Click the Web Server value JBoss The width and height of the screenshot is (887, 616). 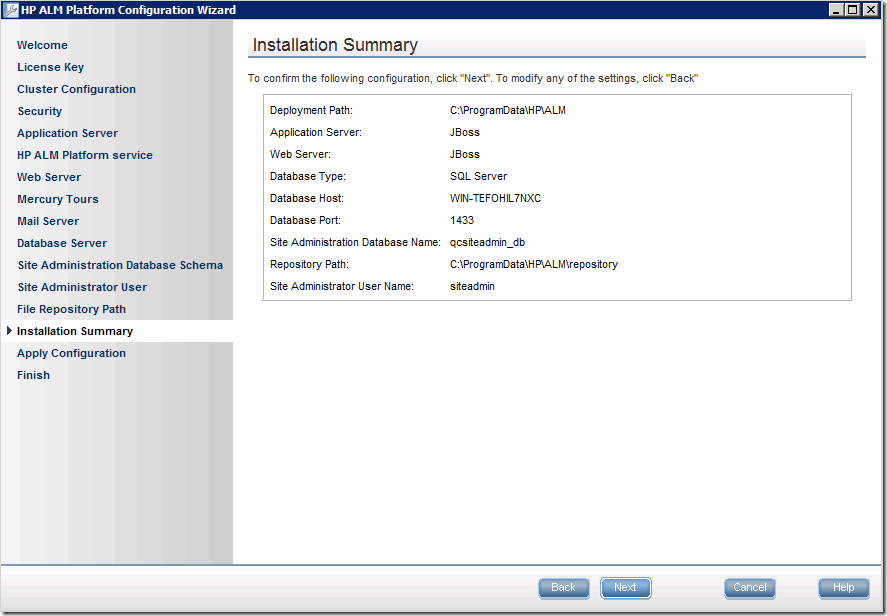pyautogui.click(x=464, y=155)
